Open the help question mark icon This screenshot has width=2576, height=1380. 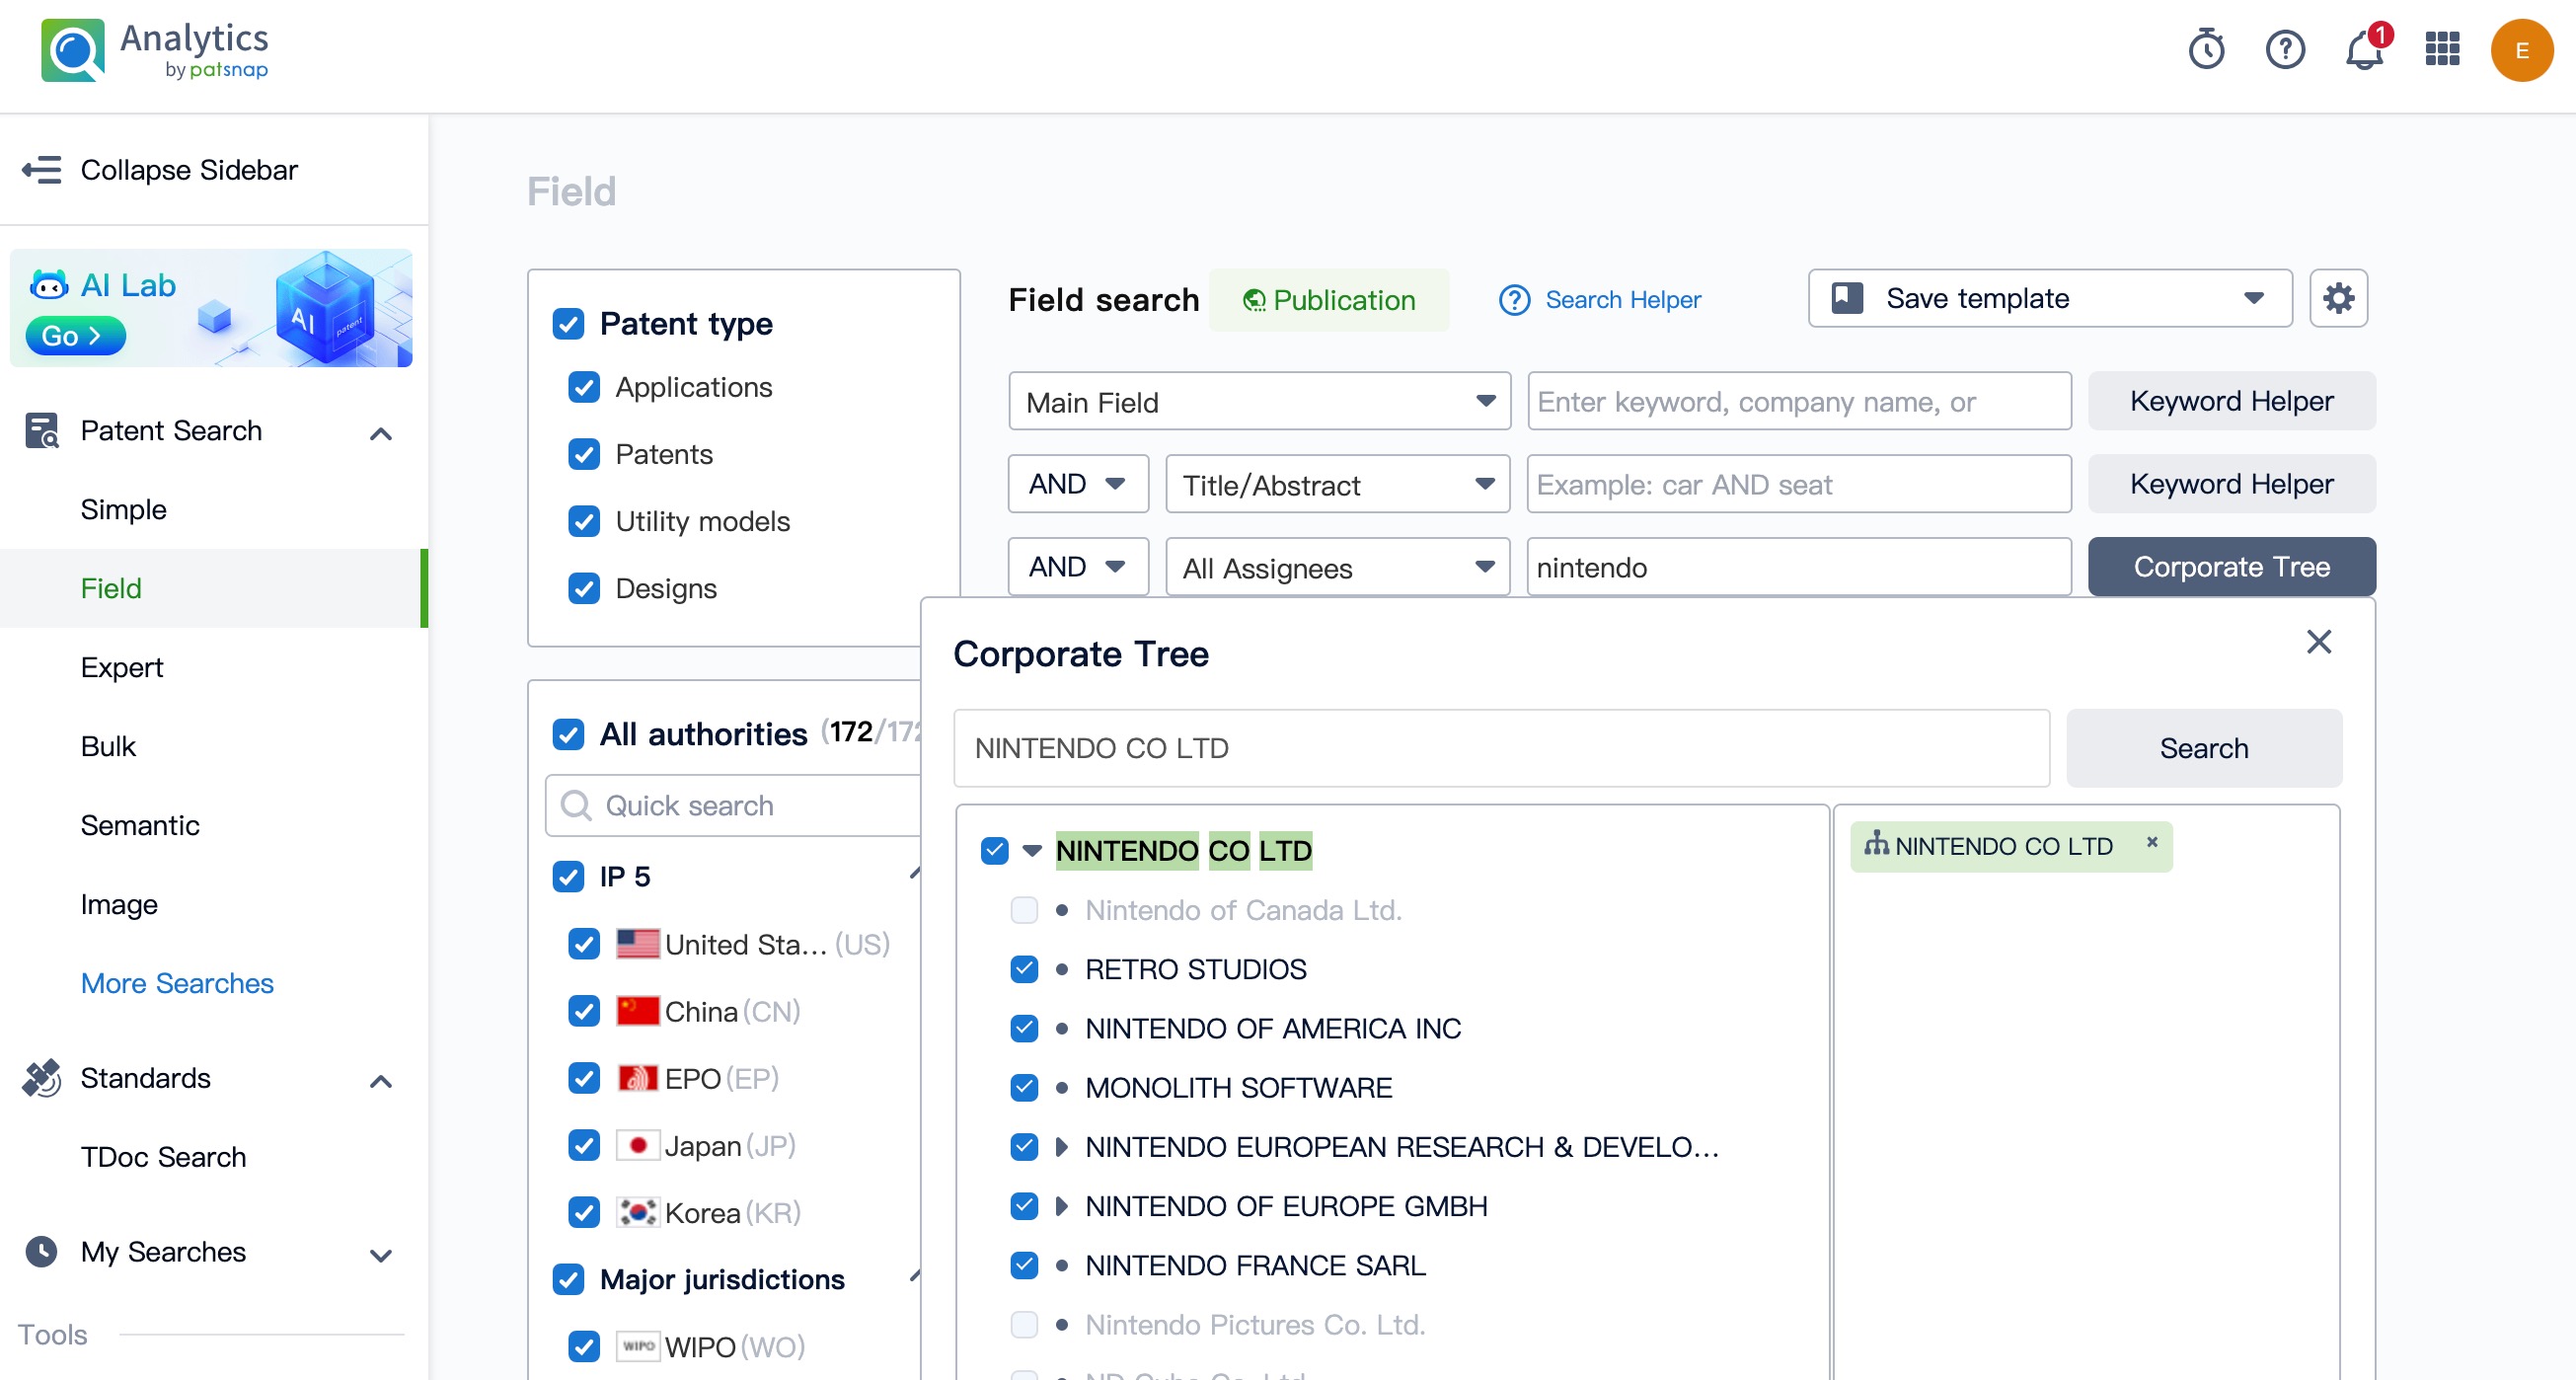pos(2285,49)
